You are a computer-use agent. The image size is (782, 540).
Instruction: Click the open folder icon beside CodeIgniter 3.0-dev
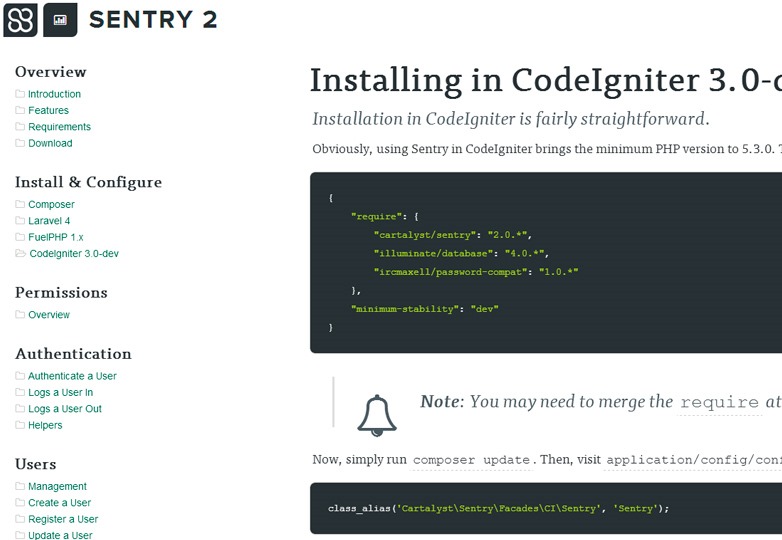21,254
